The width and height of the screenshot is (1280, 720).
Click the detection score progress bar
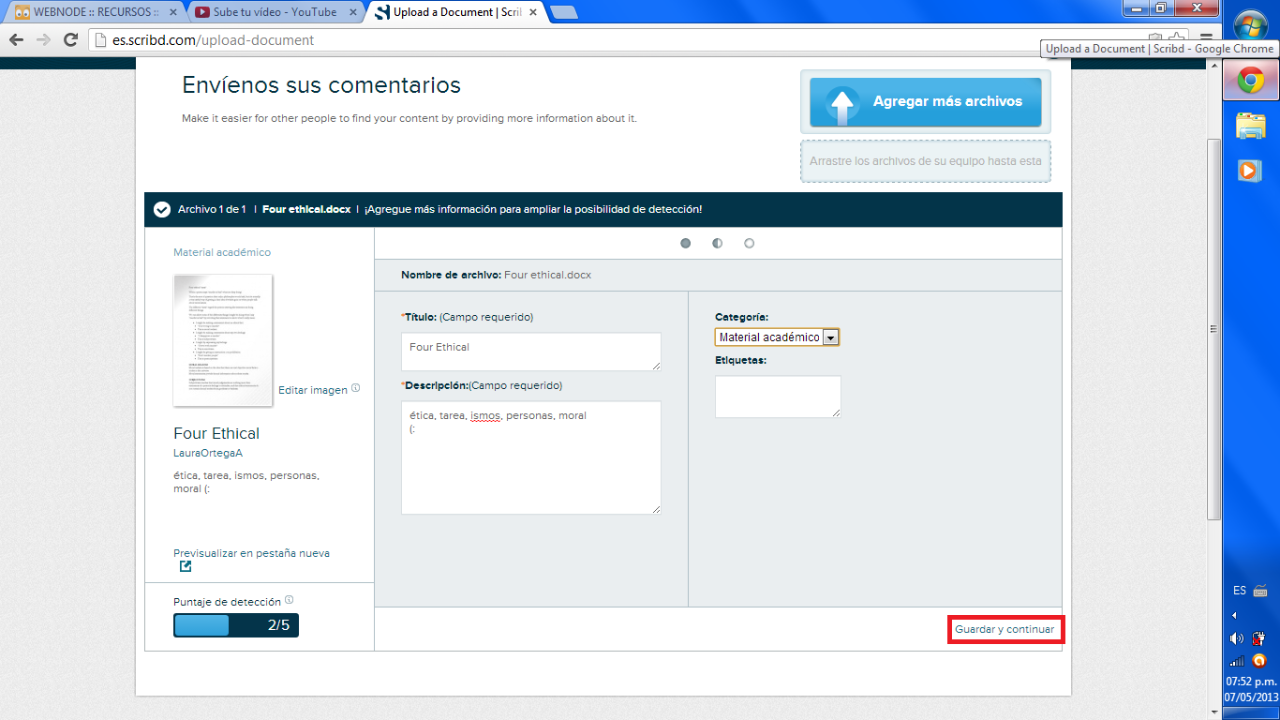(235, 625)
